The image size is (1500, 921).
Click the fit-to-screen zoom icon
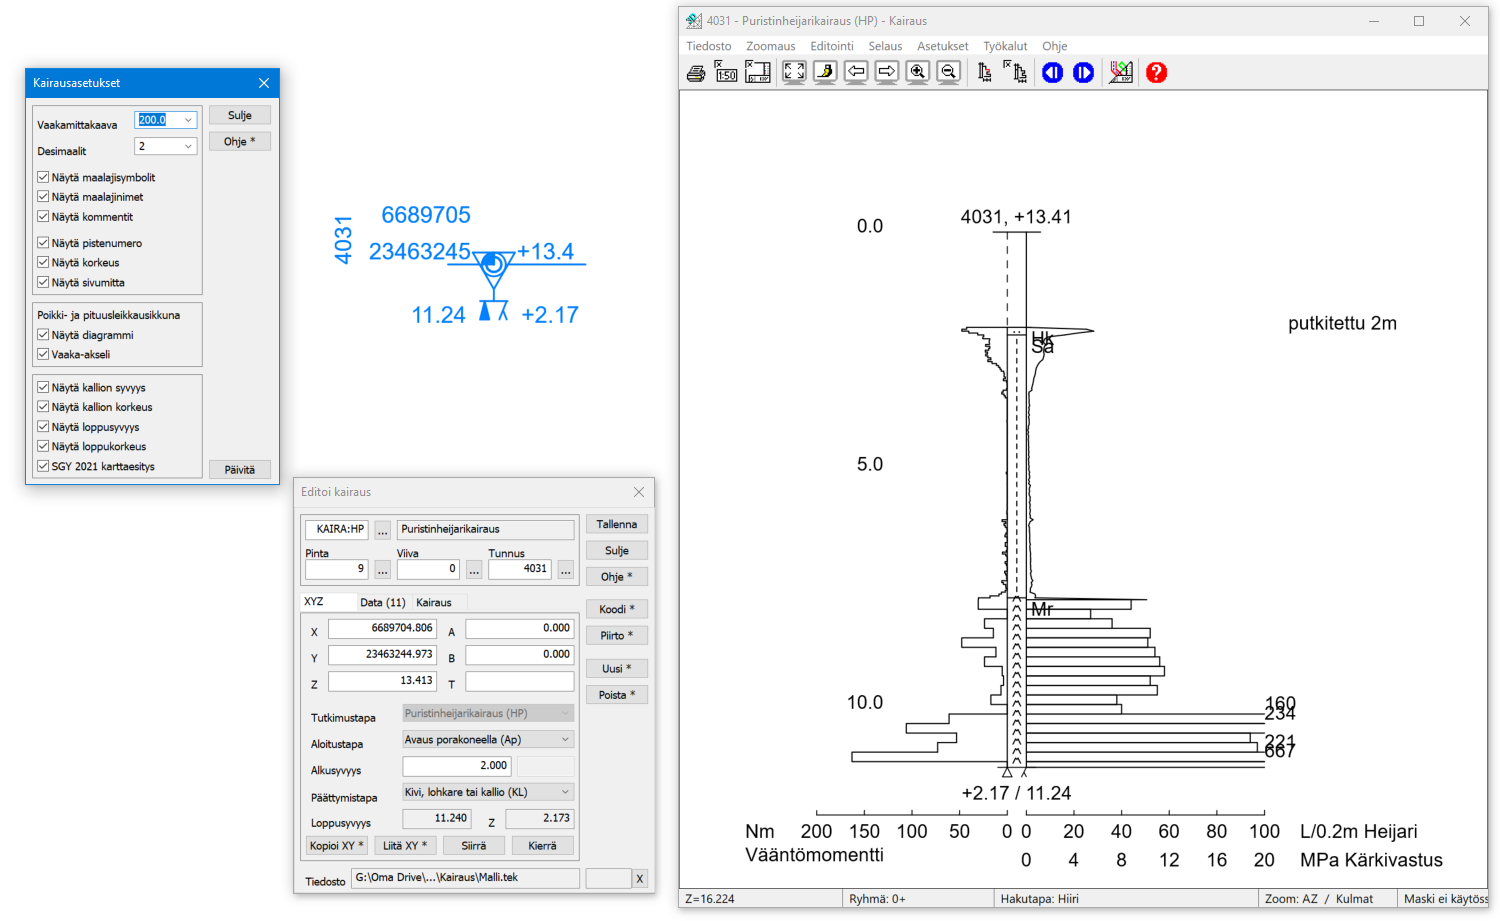point(794,72)
